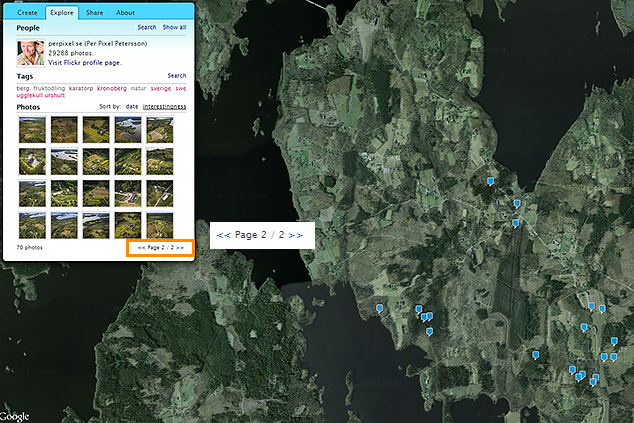634x423 pixels.
Task: Switch to the Share tab
Action: click(94, 13)
